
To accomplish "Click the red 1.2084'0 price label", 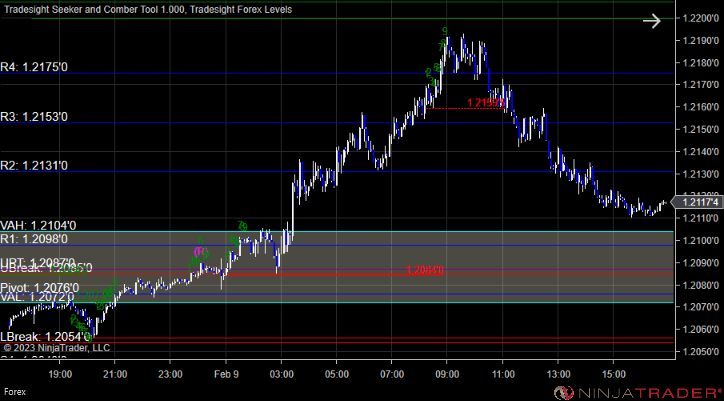I will (x=425, y=270).
